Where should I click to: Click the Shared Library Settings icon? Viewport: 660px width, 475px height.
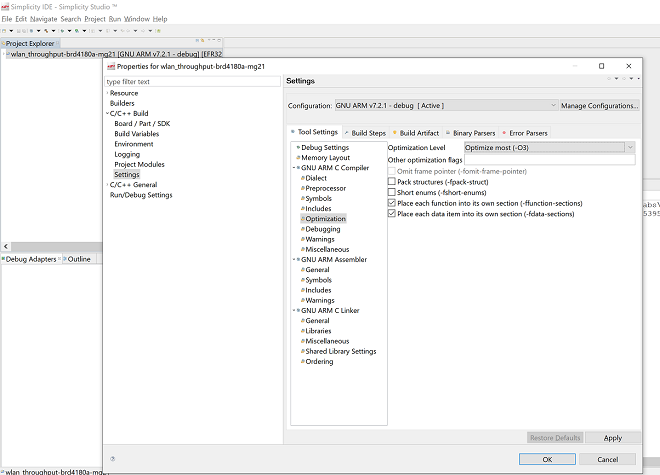[302, 351]
